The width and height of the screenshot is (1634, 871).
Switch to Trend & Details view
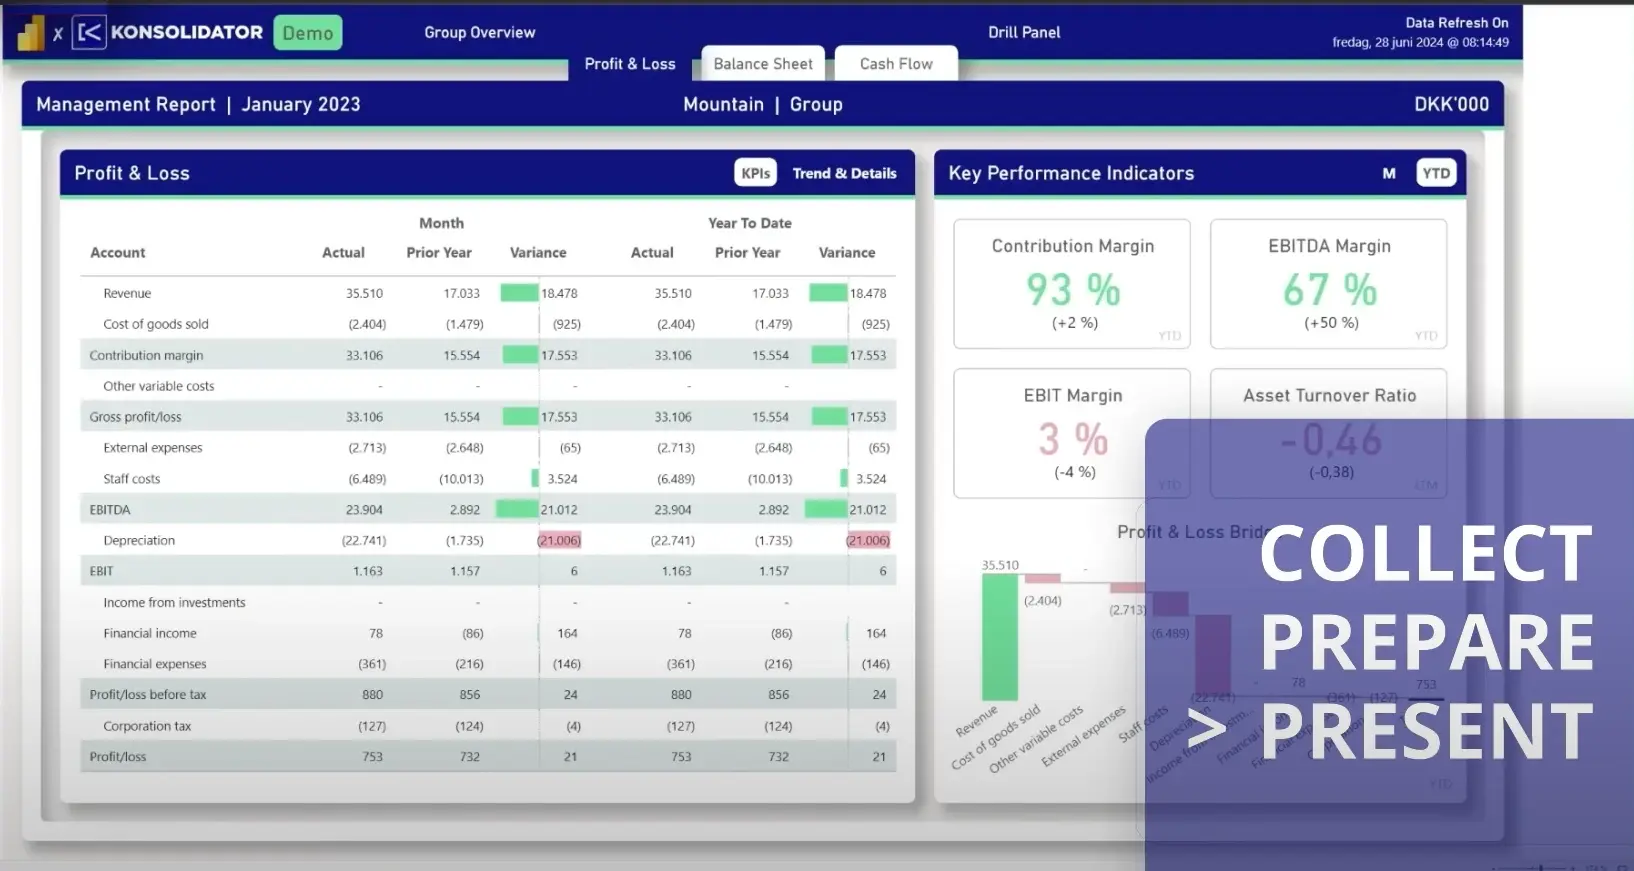845,173
